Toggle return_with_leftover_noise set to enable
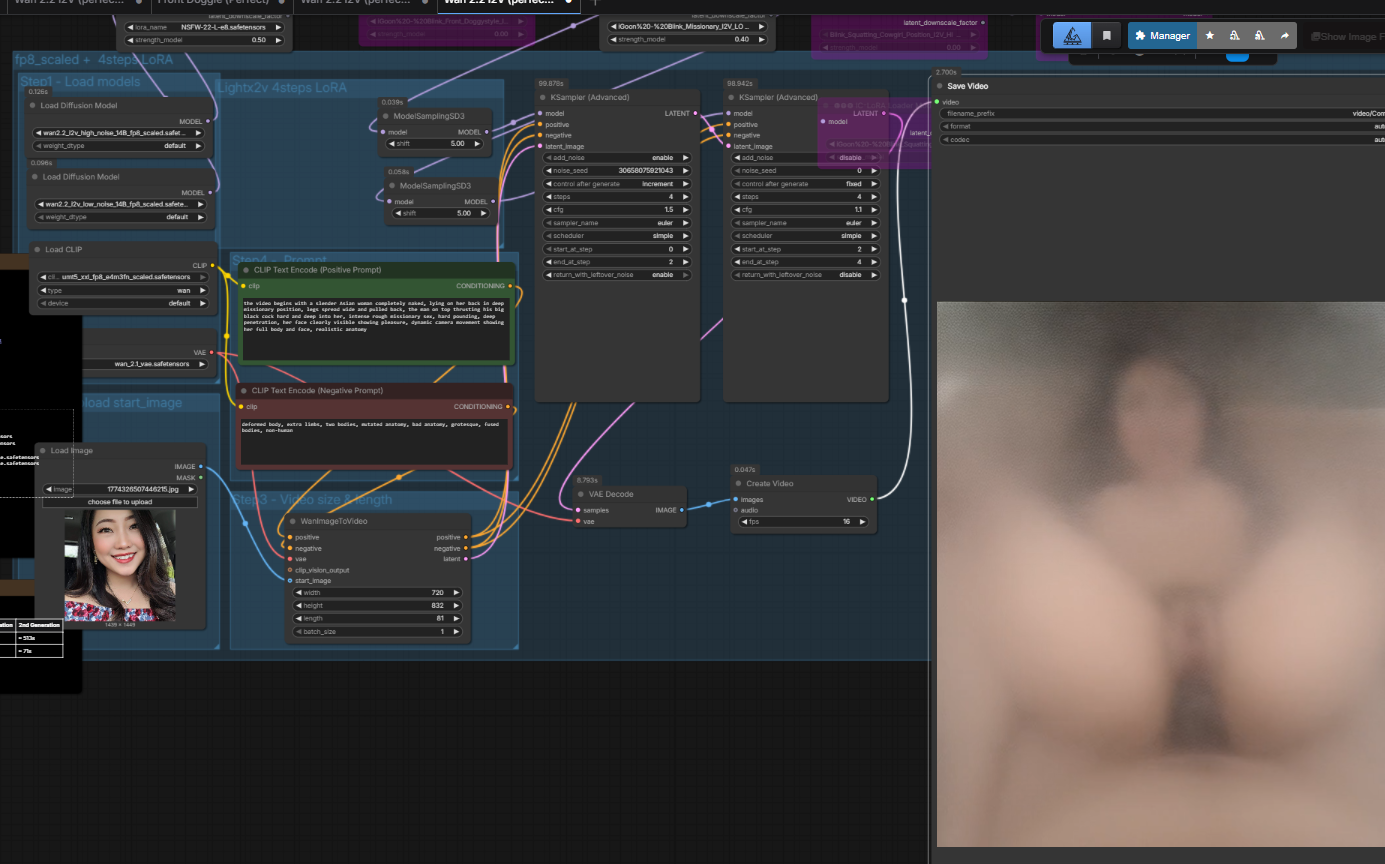Image resolution: width=1385 pixels, height=864 pixels. (x=617, y=275)
